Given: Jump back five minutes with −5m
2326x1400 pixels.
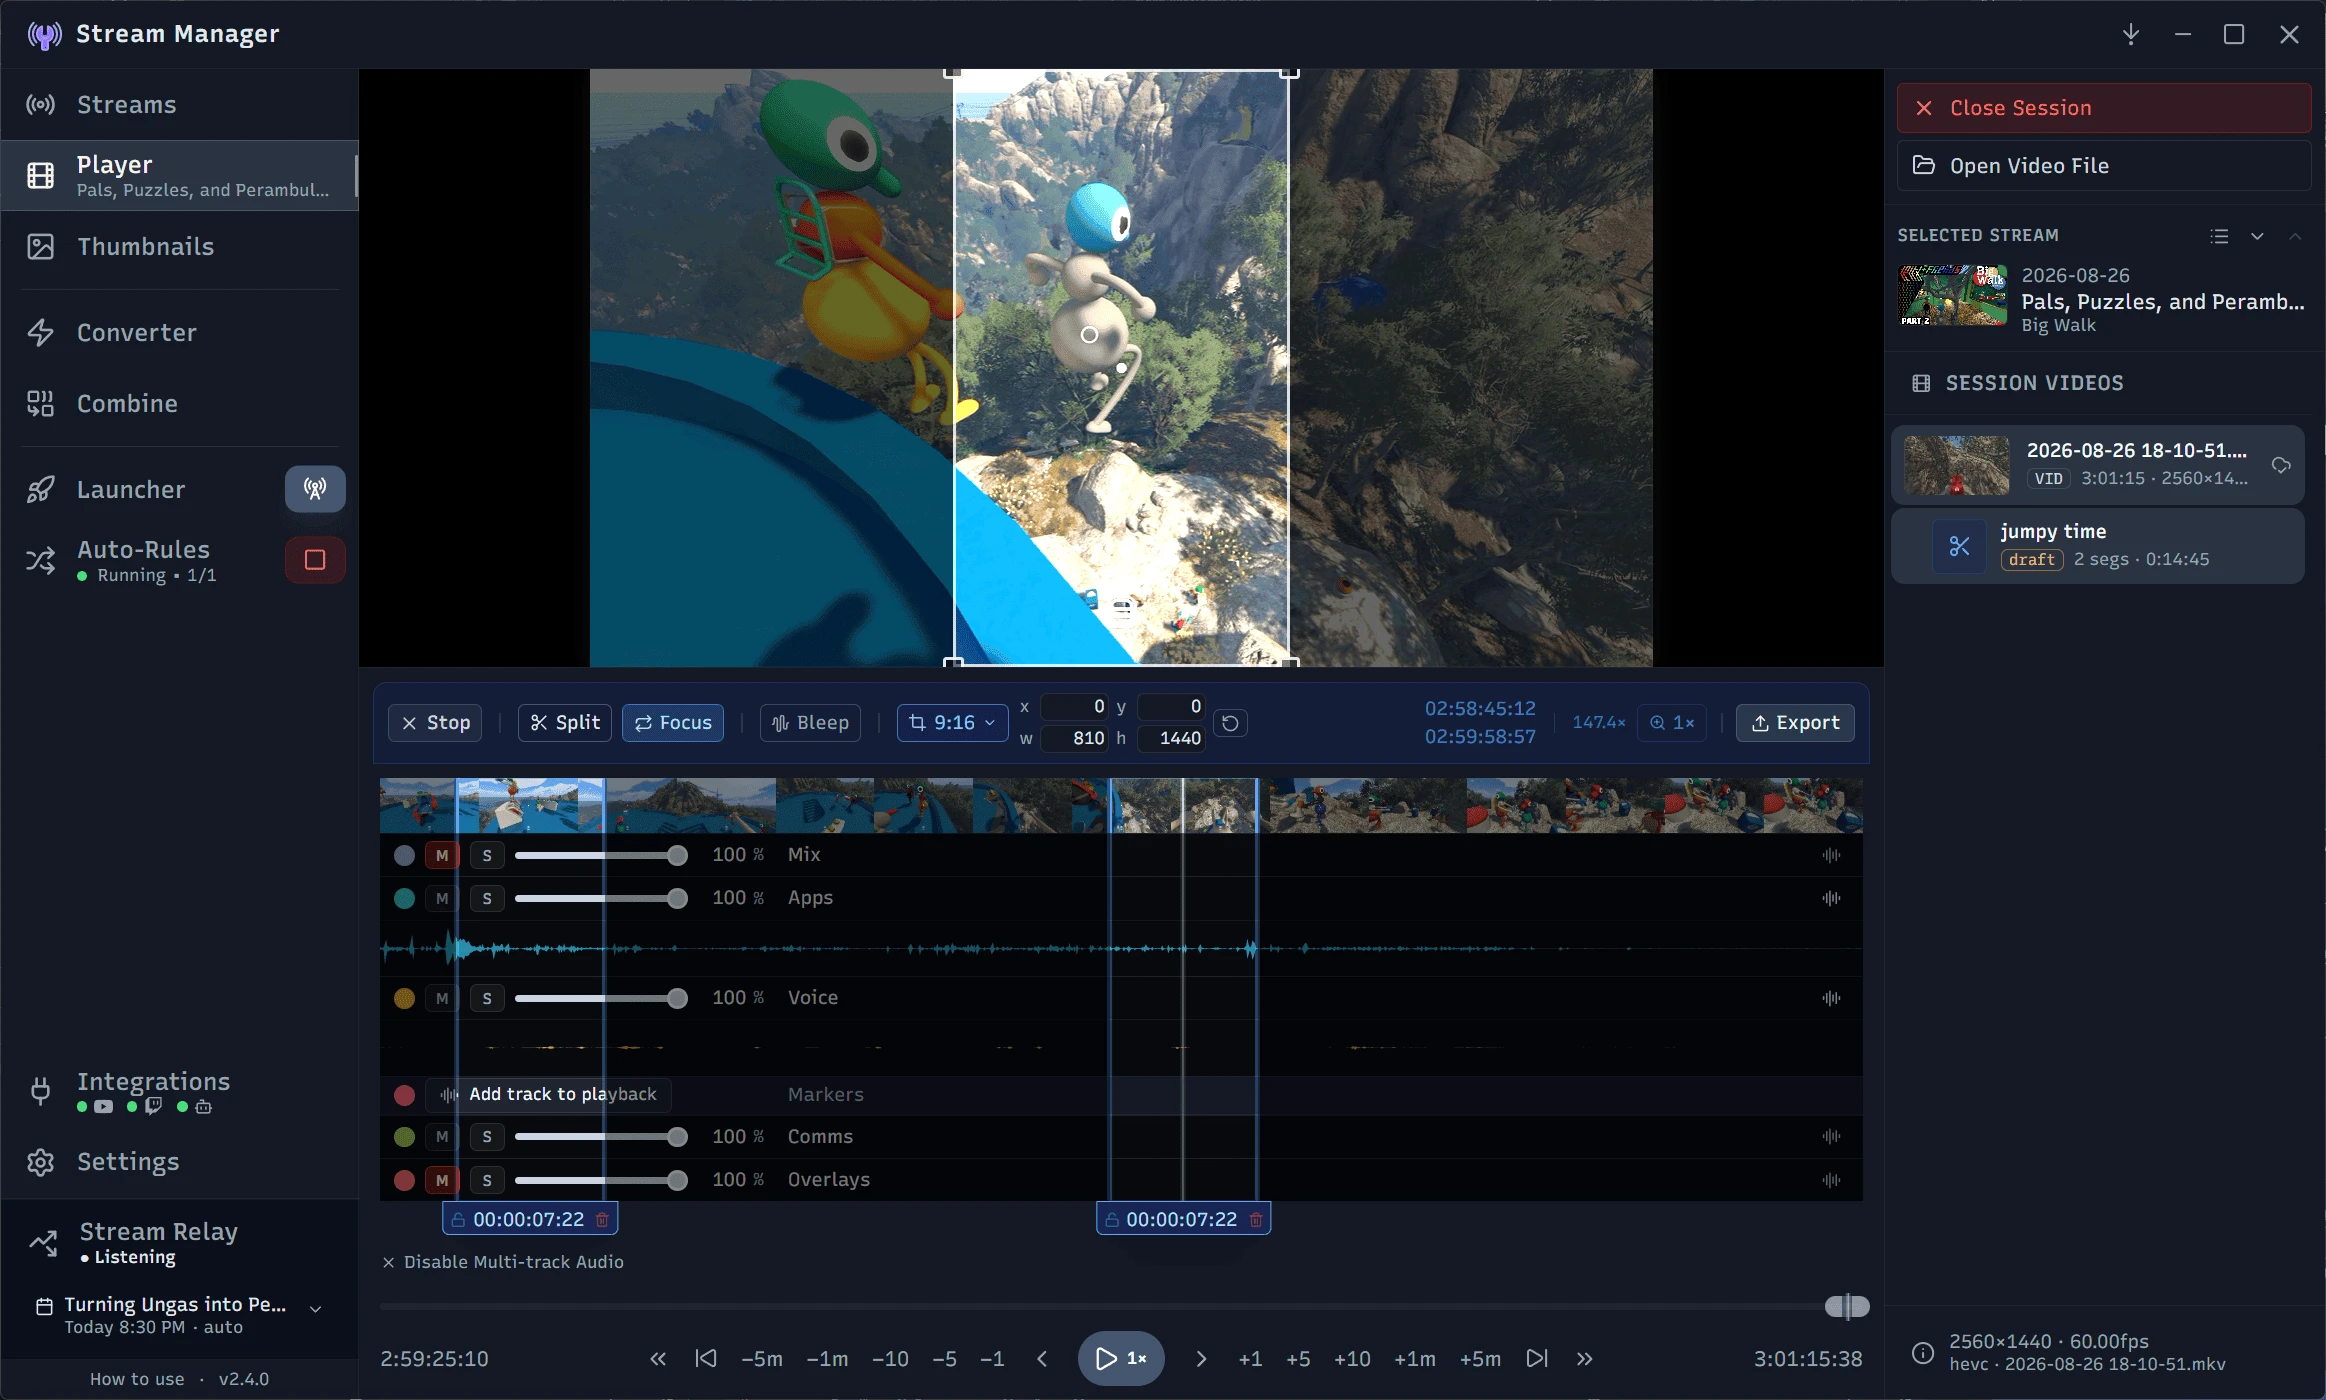Looking at the screenshot, I should pyautogui.click(x=762, y=1359).
